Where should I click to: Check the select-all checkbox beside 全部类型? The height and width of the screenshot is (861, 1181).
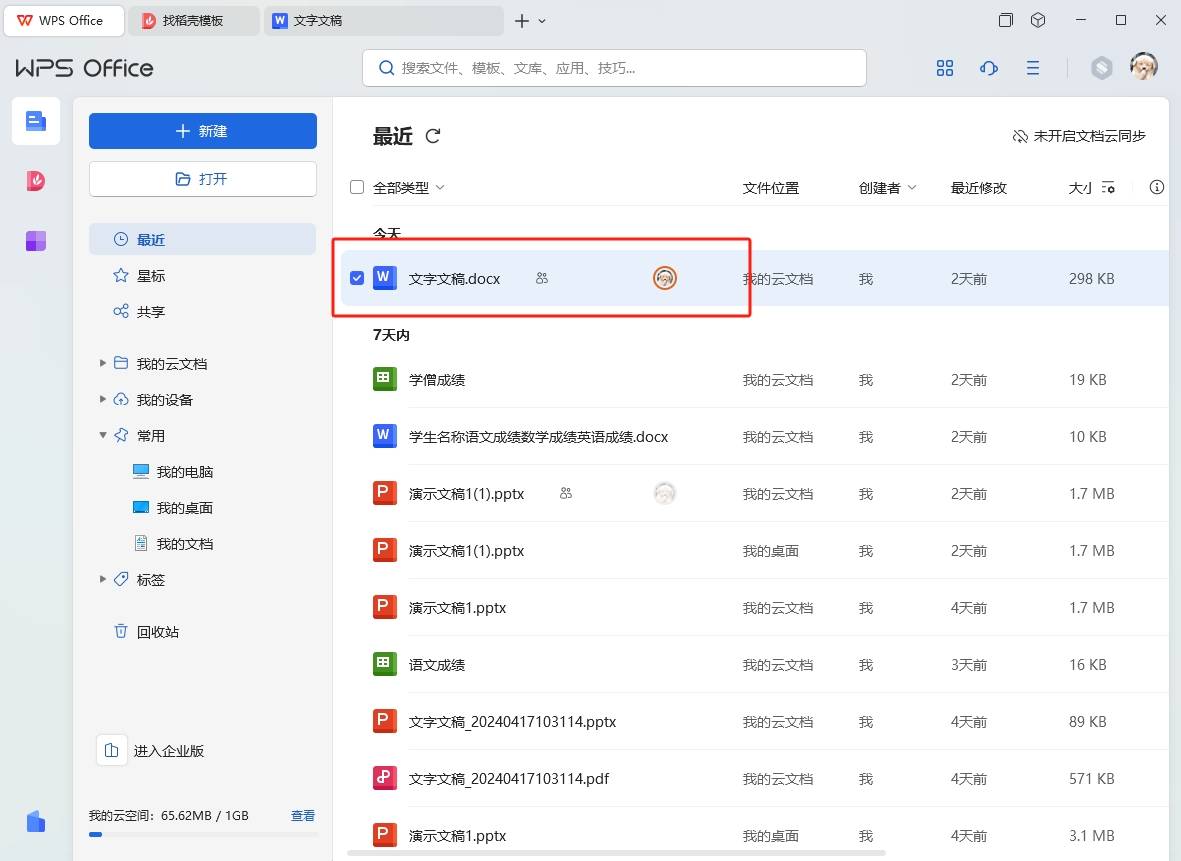pos(356,187)
